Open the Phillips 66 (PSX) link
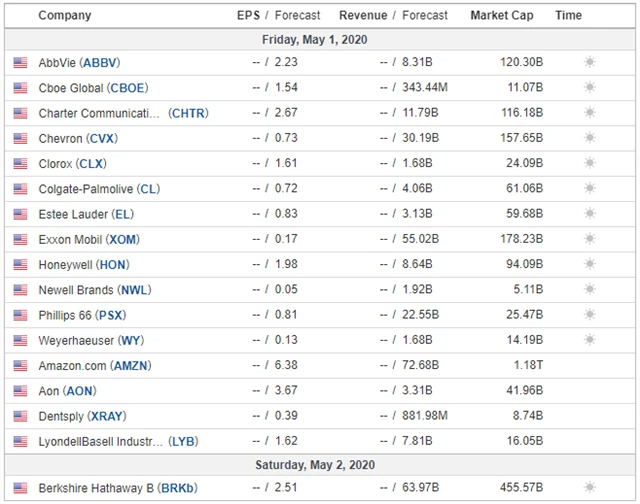Screen dimensions: 640x504 pyautogui.click(x=82, y=315)
